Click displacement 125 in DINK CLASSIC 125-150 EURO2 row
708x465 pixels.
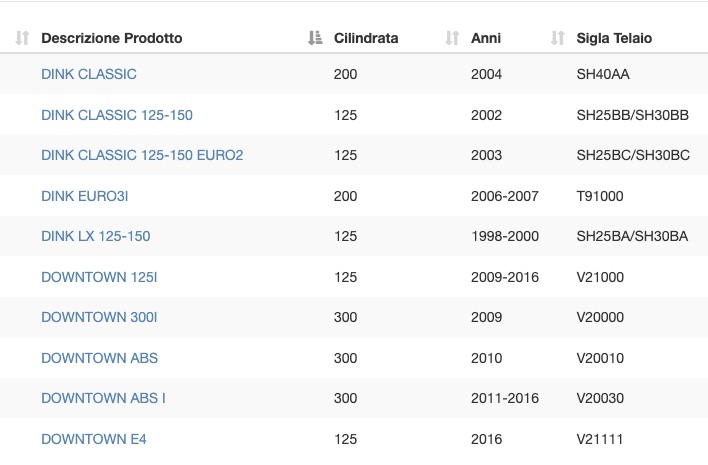pyautogui.click(x=345, y=155)
